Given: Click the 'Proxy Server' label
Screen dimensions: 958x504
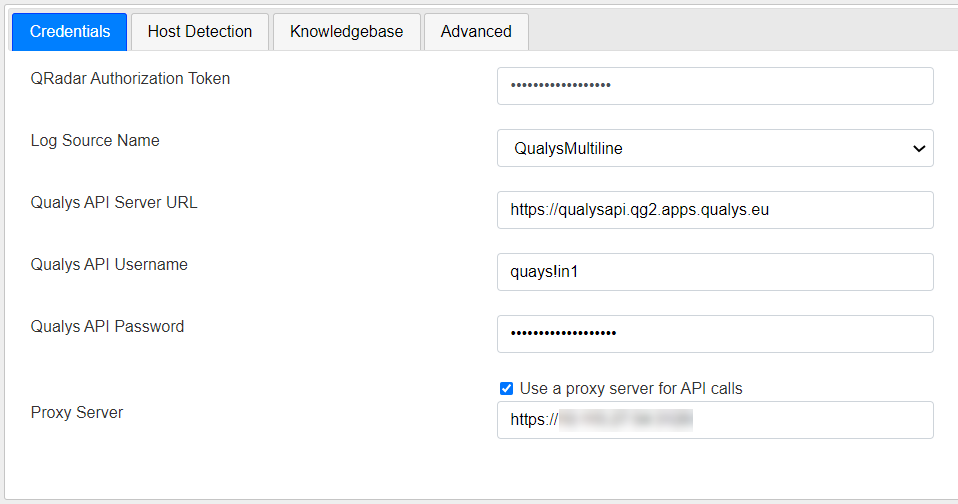Looking at the screenshot, I should tap(77, 412).
